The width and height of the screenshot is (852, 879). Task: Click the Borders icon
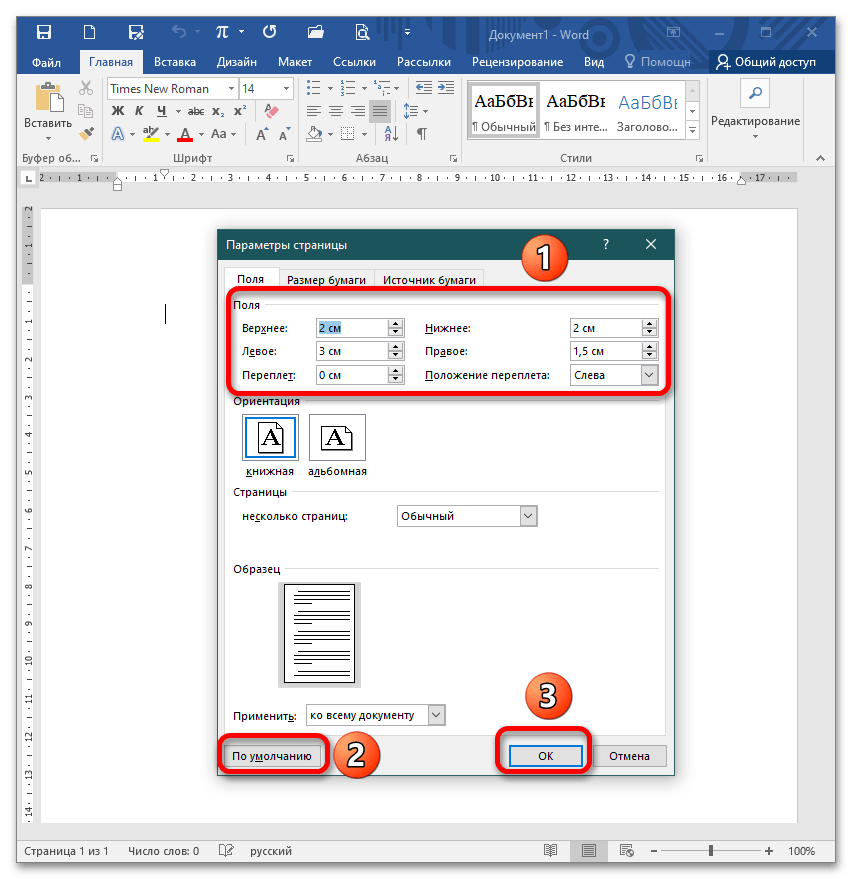[348, 134]
